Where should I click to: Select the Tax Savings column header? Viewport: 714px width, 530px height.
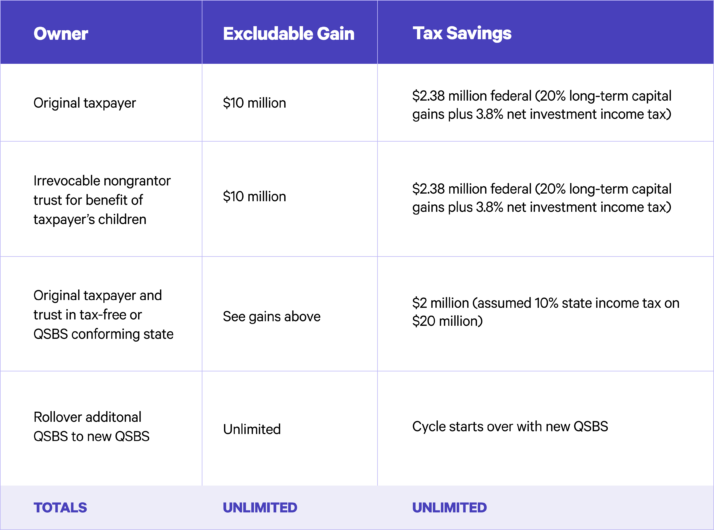[462, 33]
